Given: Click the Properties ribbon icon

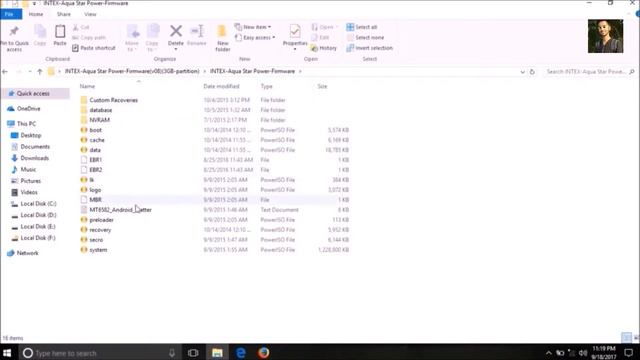Looking at the screenshot, I should [295, 31].
